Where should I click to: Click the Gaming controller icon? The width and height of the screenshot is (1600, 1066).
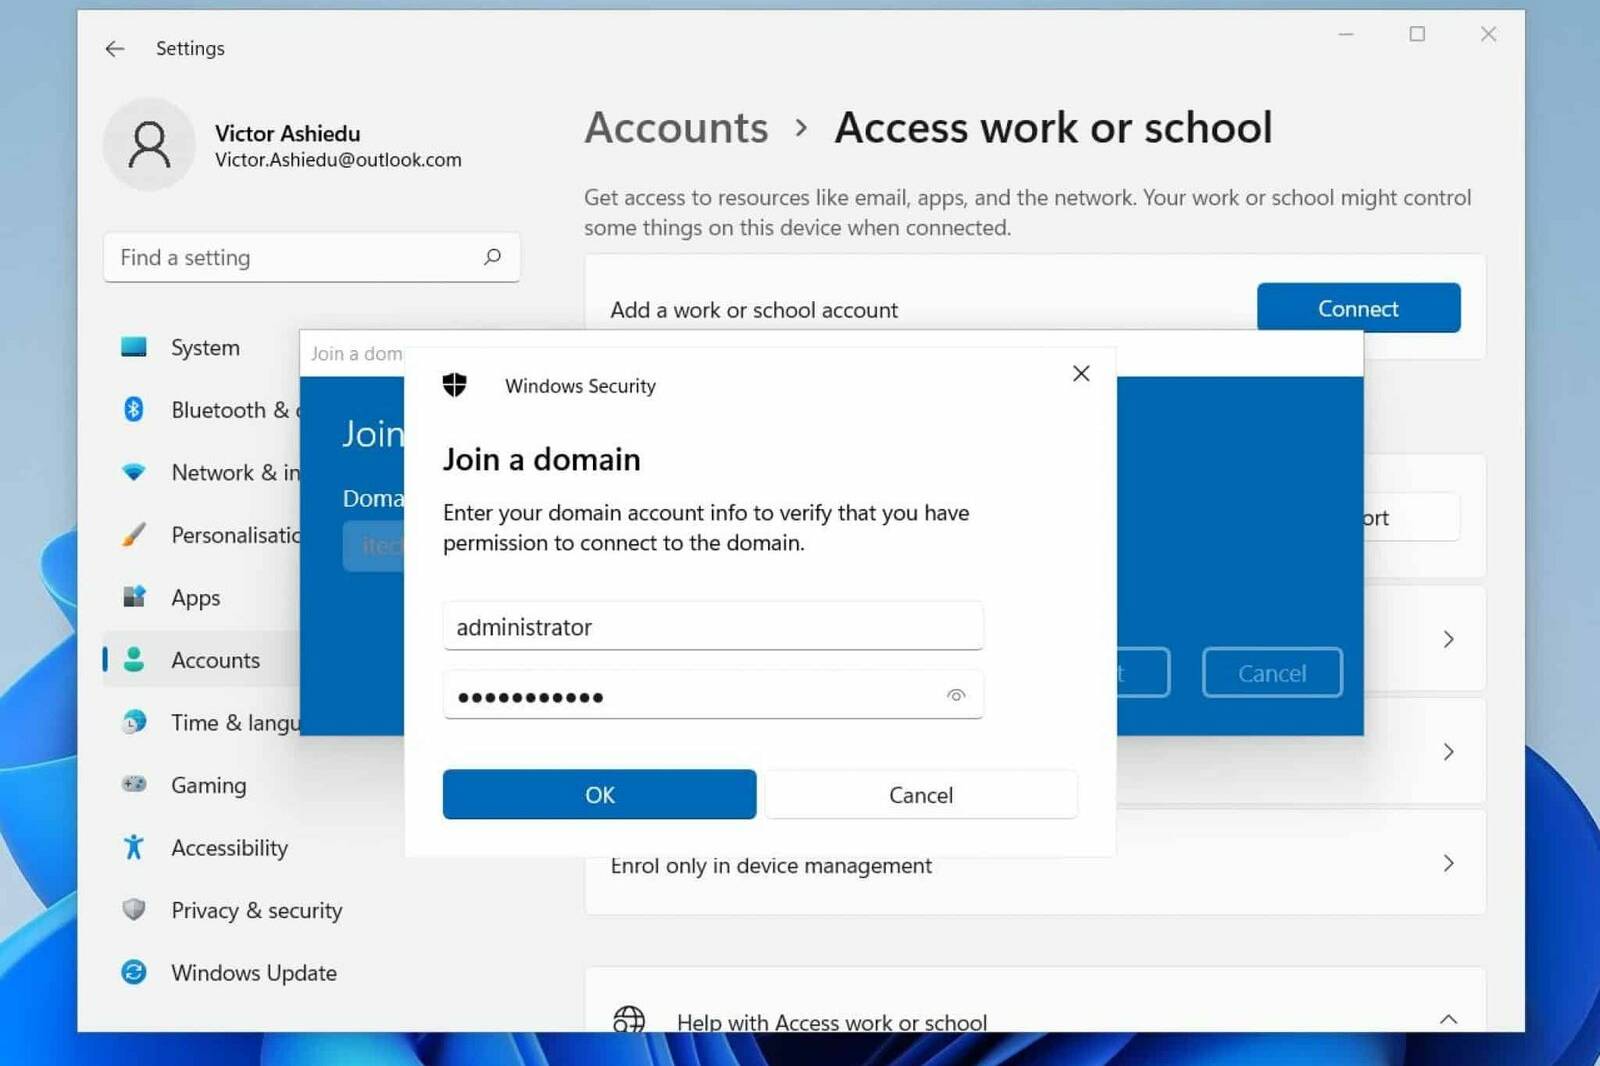pos(133,785)
